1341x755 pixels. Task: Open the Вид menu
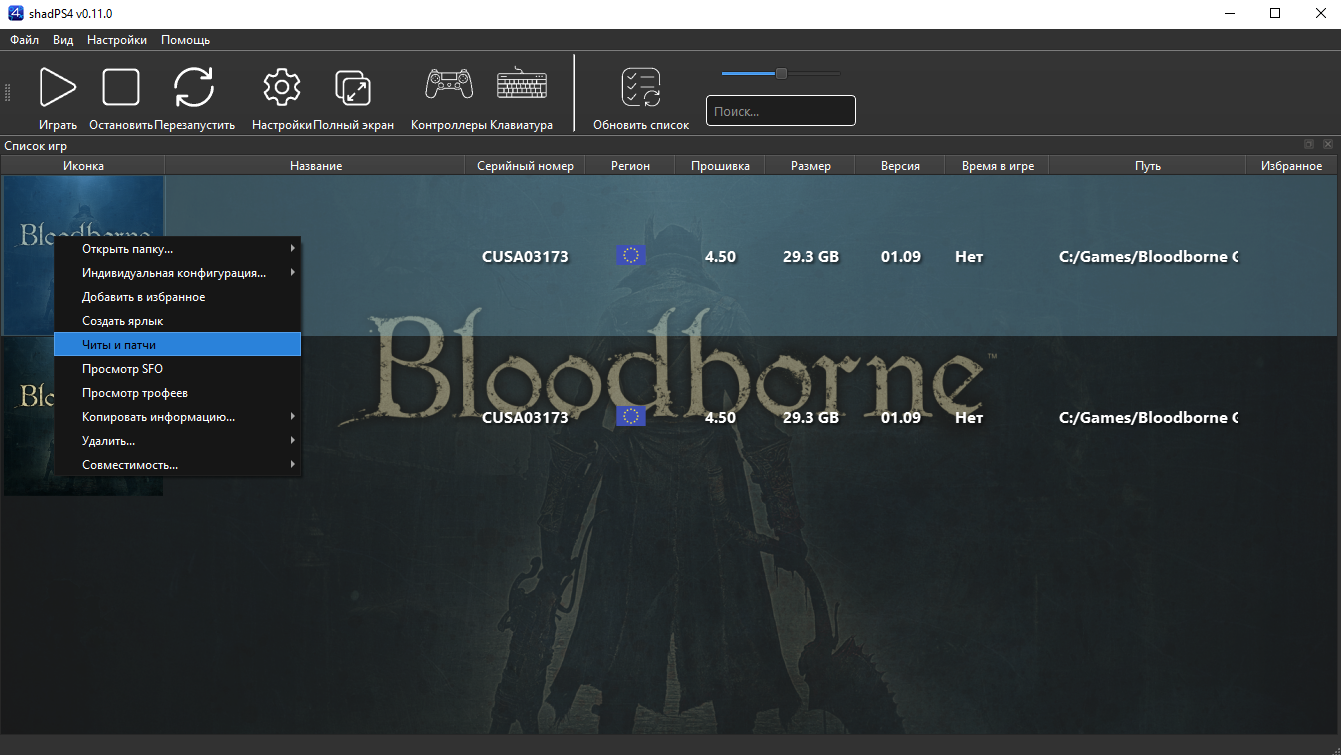pos(63,40)
